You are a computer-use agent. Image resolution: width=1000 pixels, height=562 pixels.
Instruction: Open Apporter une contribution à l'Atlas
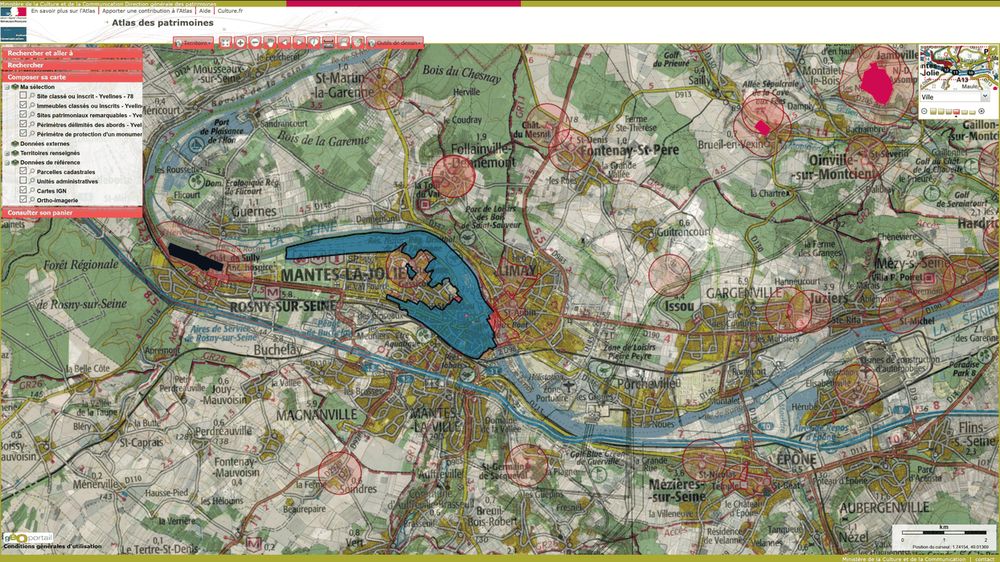[x=147, y=11]
